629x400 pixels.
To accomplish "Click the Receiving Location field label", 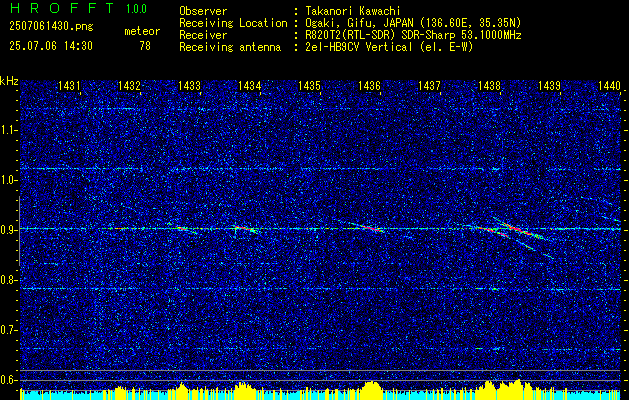I will click(x=233, y=23).
